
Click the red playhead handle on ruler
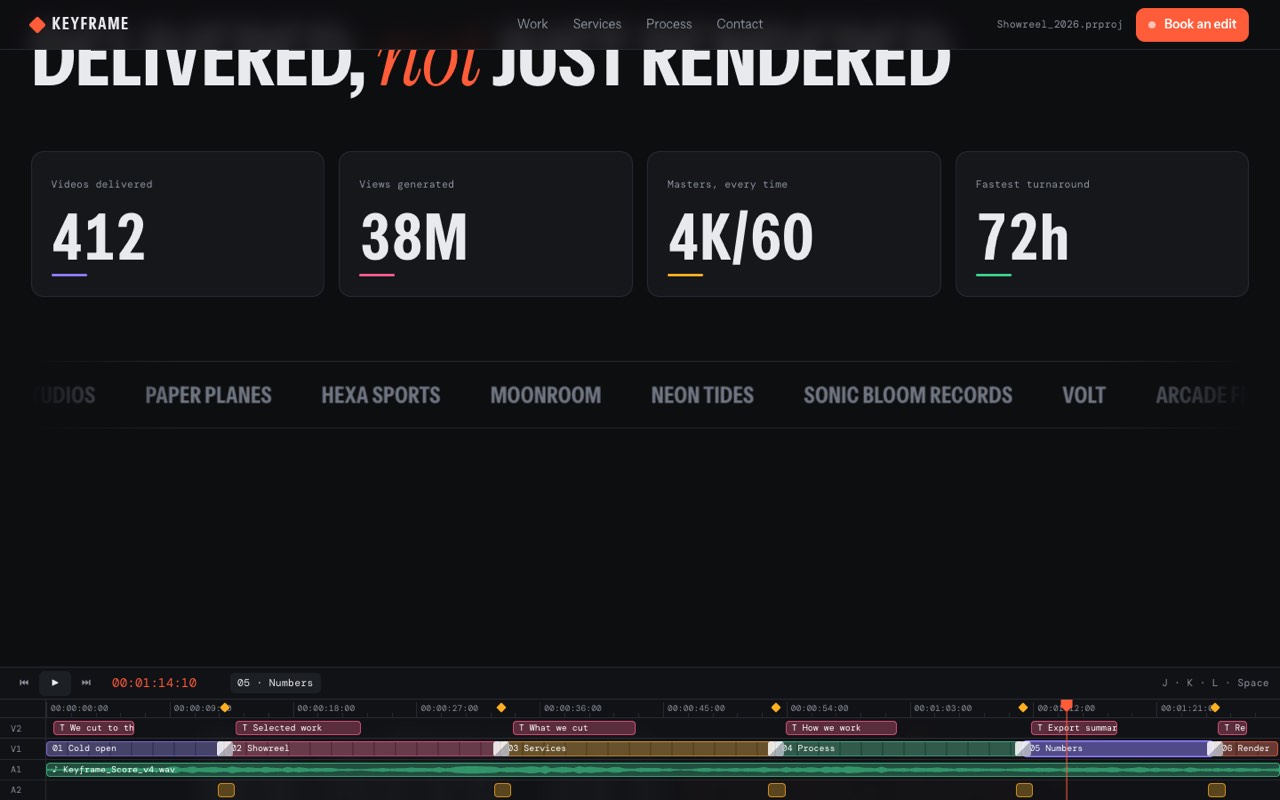[x=1066, y=705]
